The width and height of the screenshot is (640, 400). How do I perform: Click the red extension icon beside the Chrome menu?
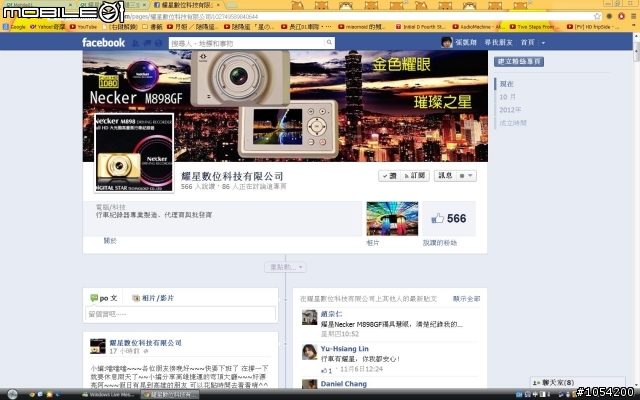[621, 16]
